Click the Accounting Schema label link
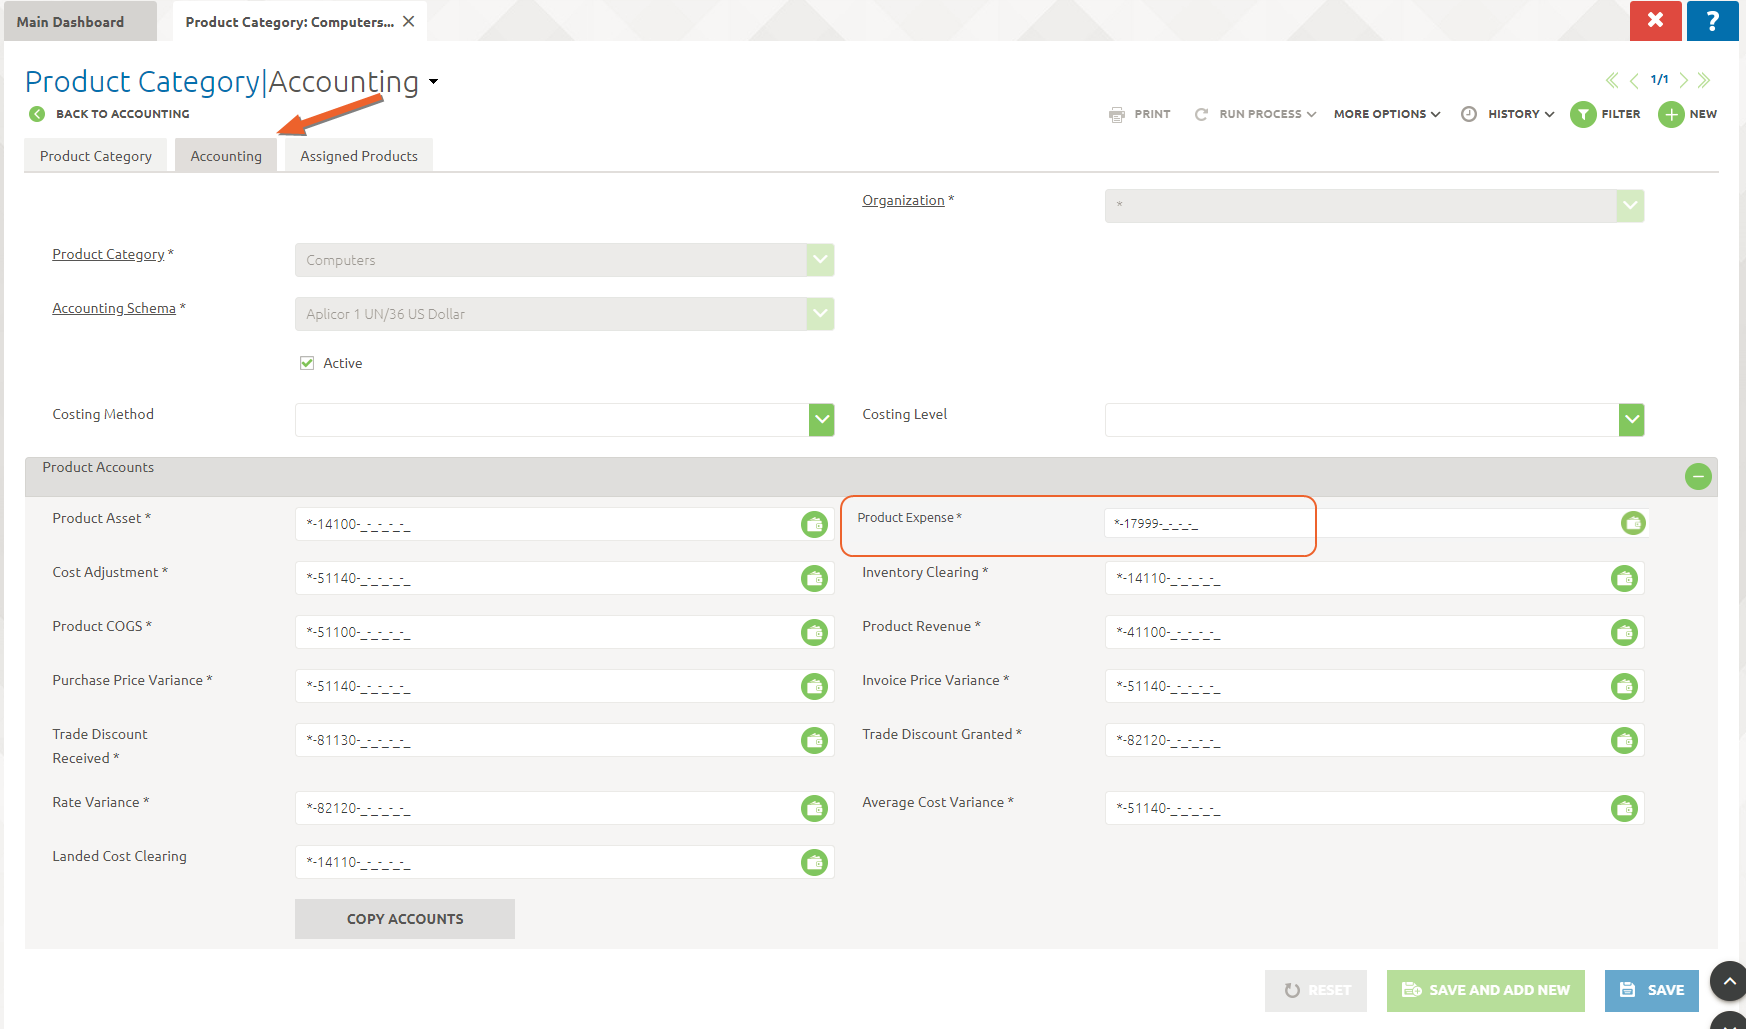 114,308
